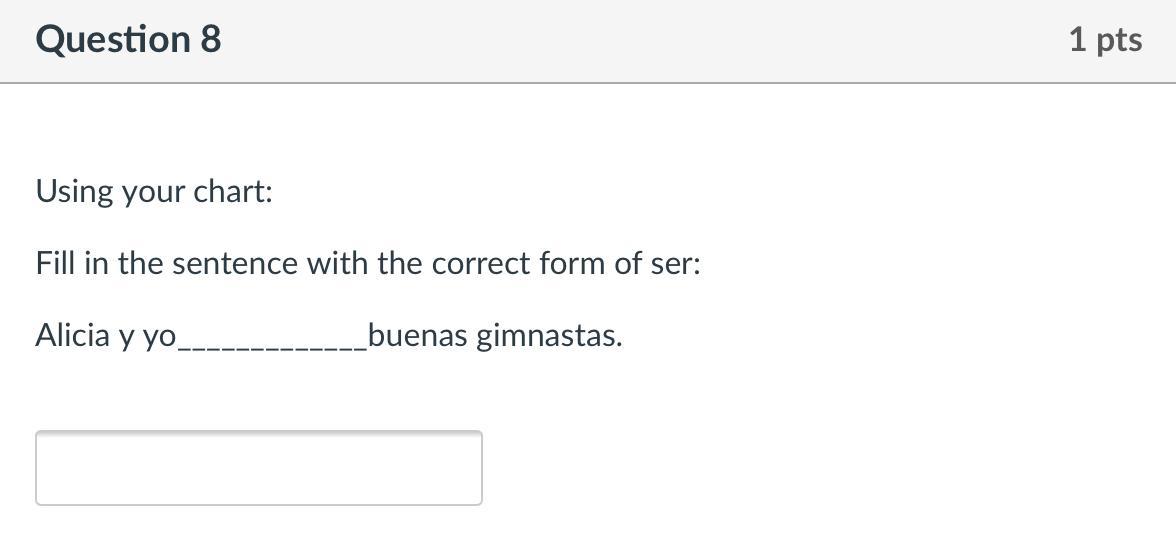Viewport: 1176px width, 542px height.
Task: Click the word 'gimnastas' in the sentence
Action: click(548, 336)
